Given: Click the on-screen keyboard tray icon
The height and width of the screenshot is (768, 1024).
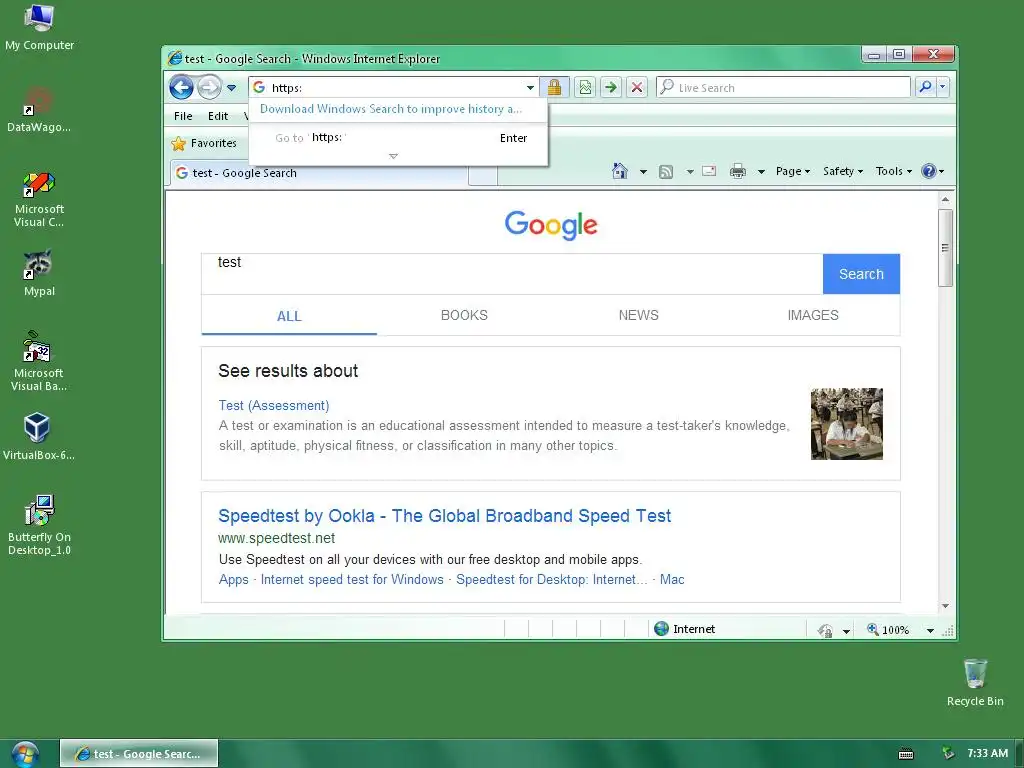Looking at the screenshot, I should 906,754.
